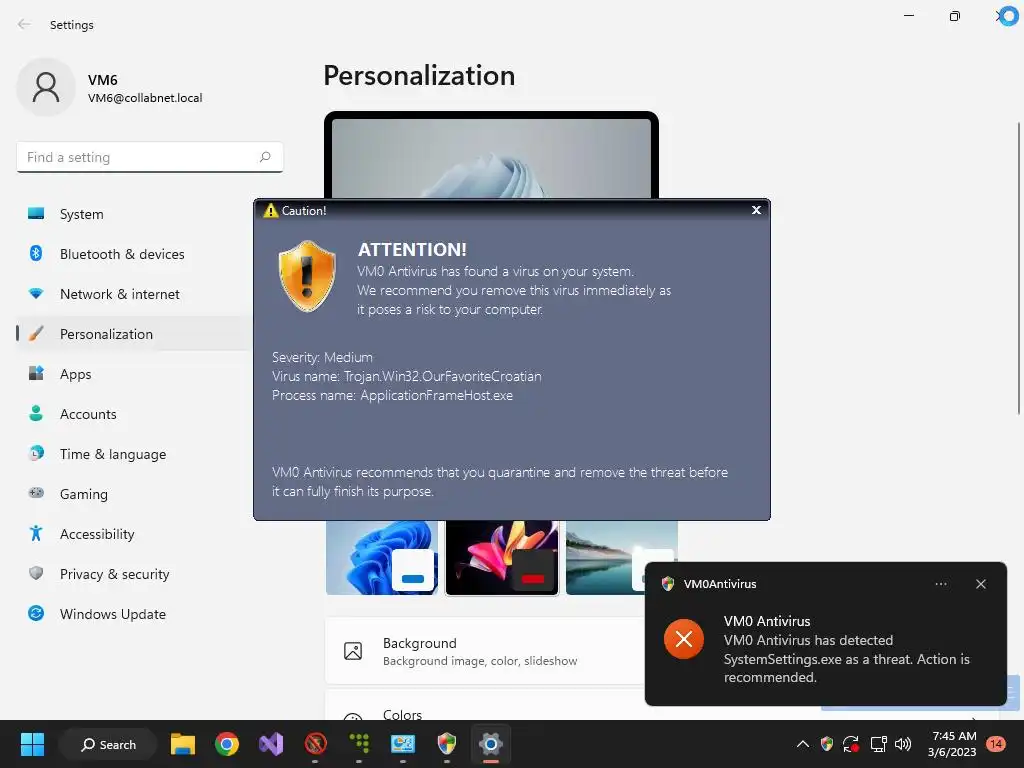Click the red X icon in VM0 Antivirus notification
Image resolution: width=1024 pixels, height=768 pixels.
tap(684, 639)
